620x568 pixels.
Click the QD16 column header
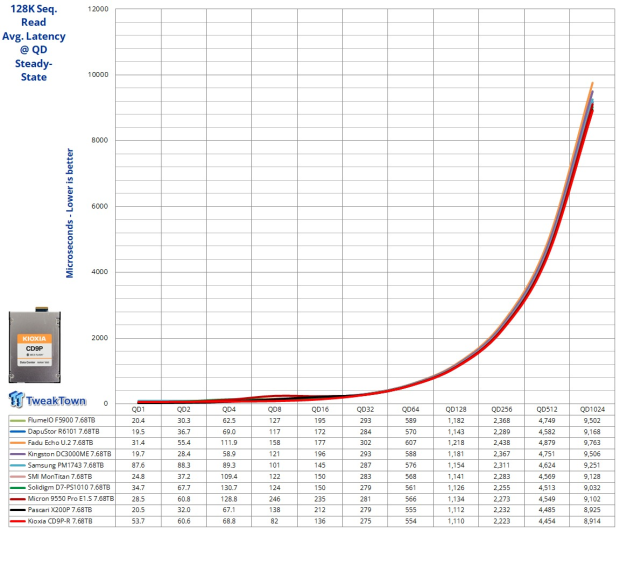320,409
